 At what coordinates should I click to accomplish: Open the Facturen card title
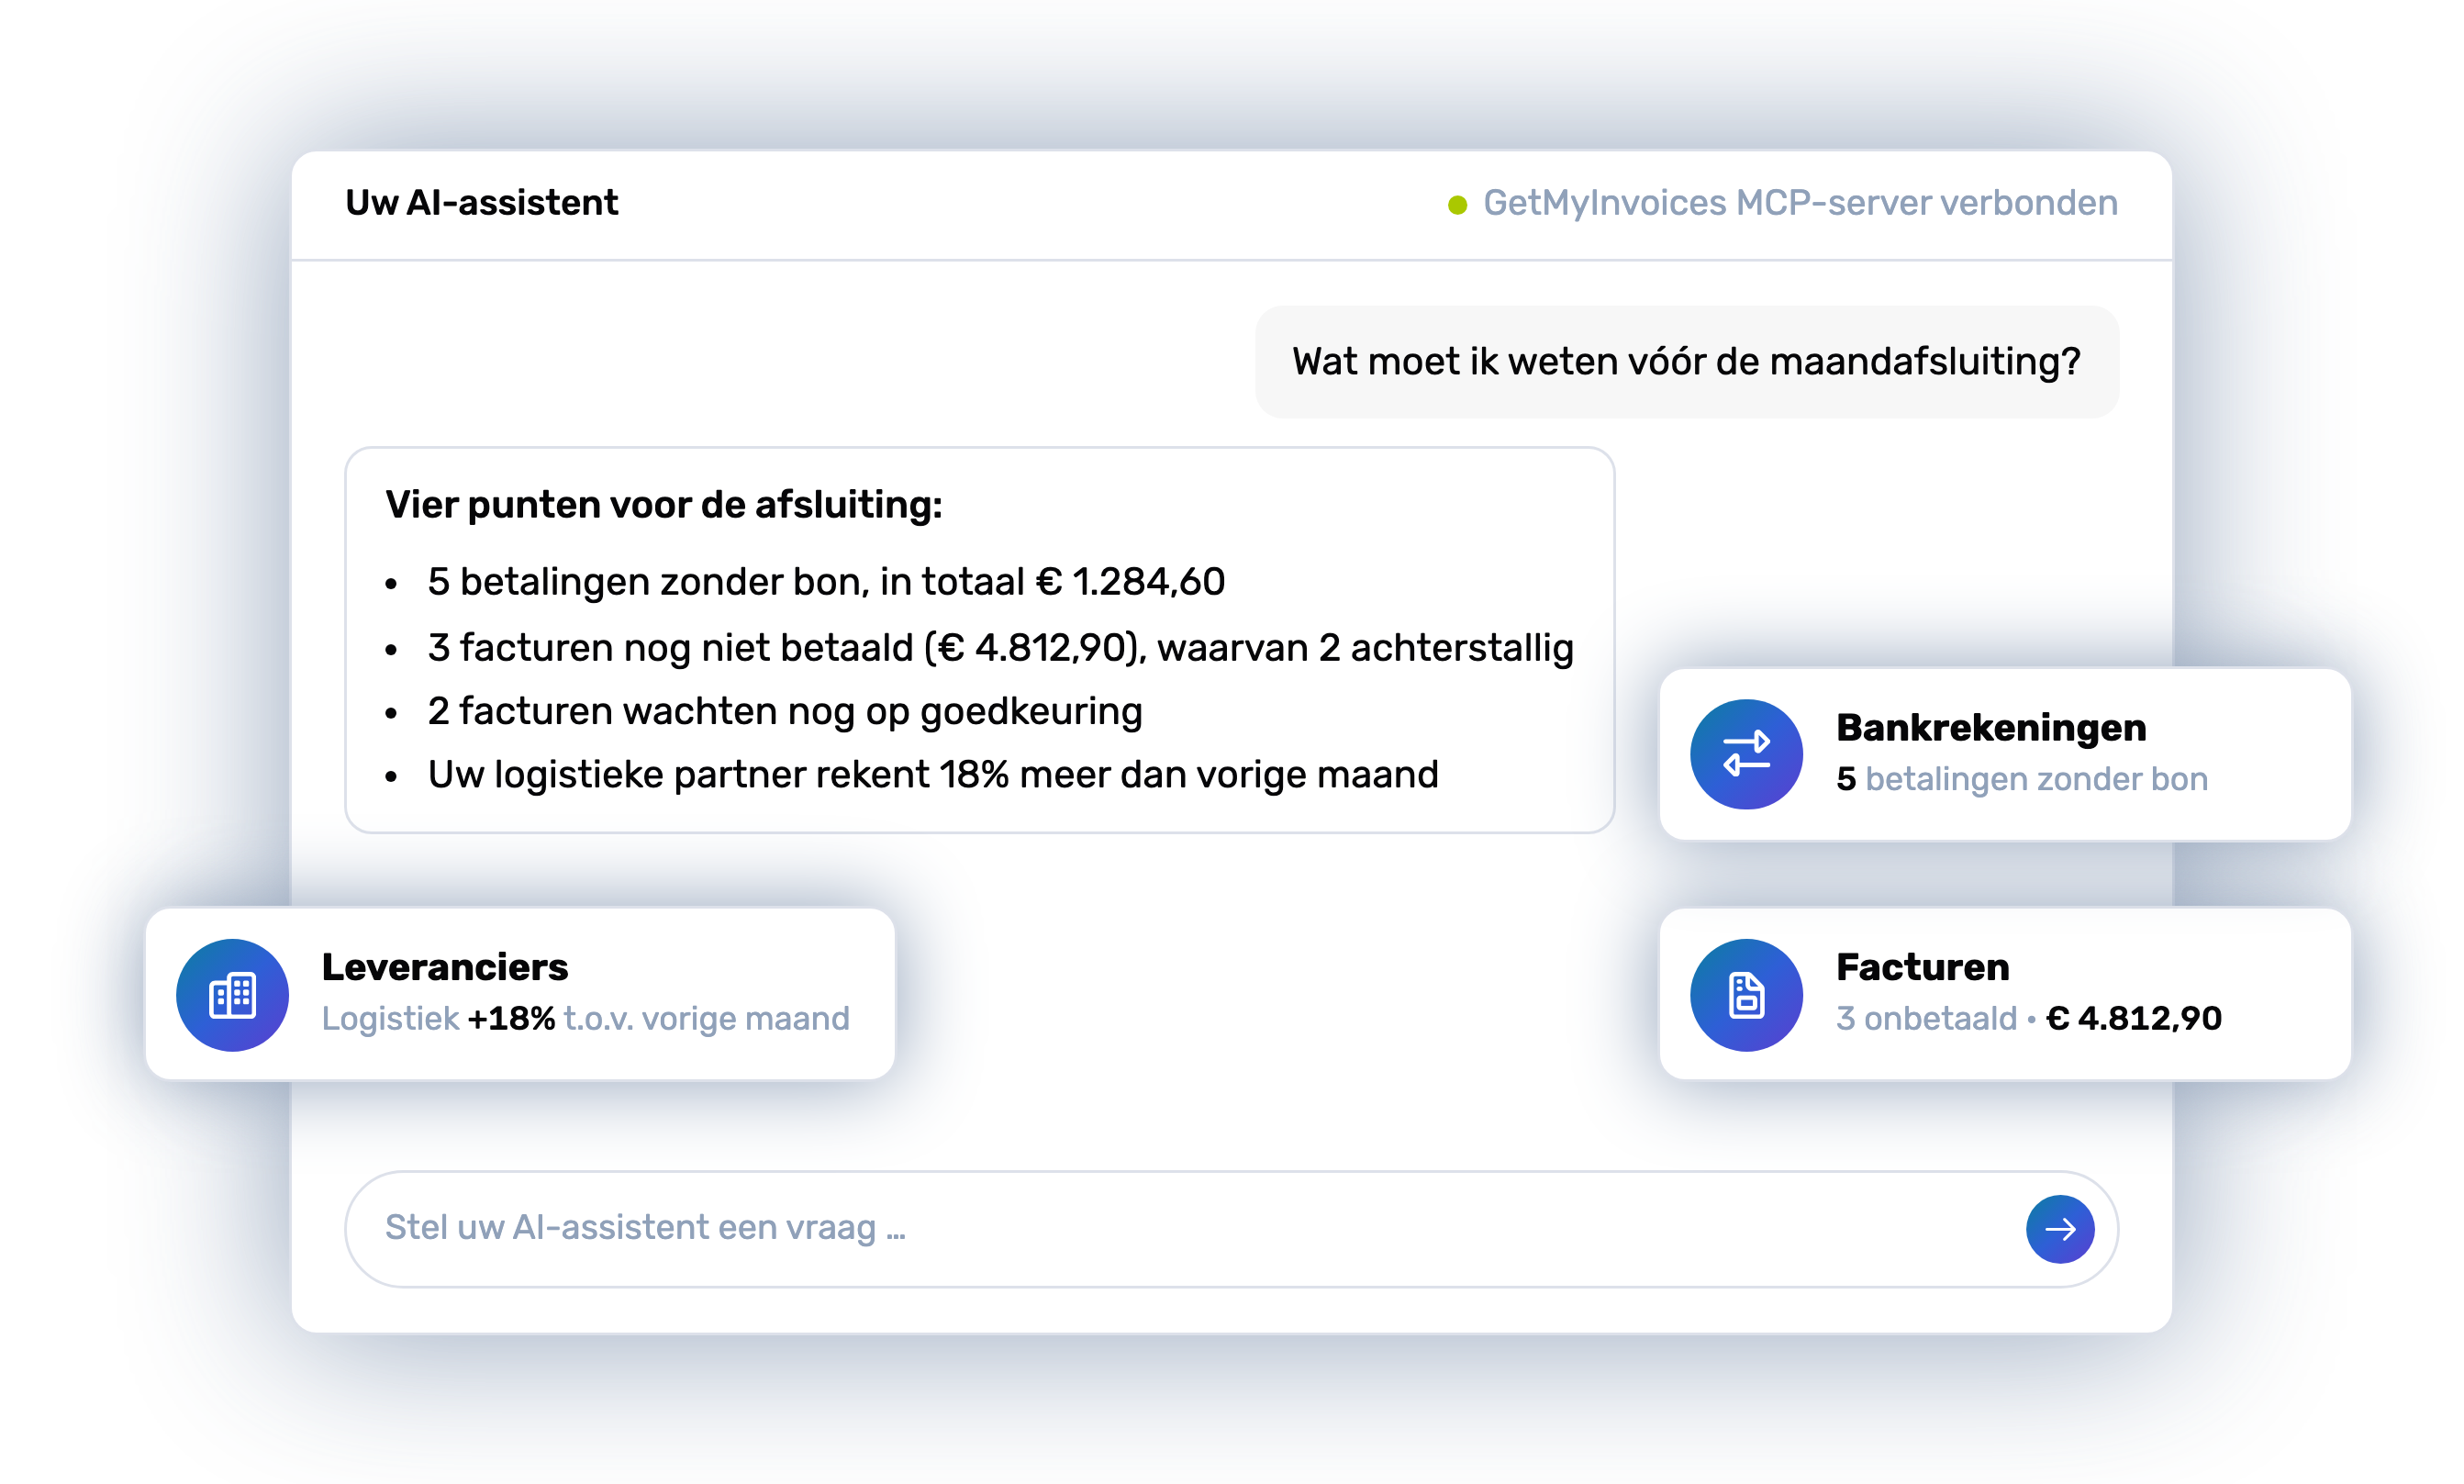coord(1922,967)
